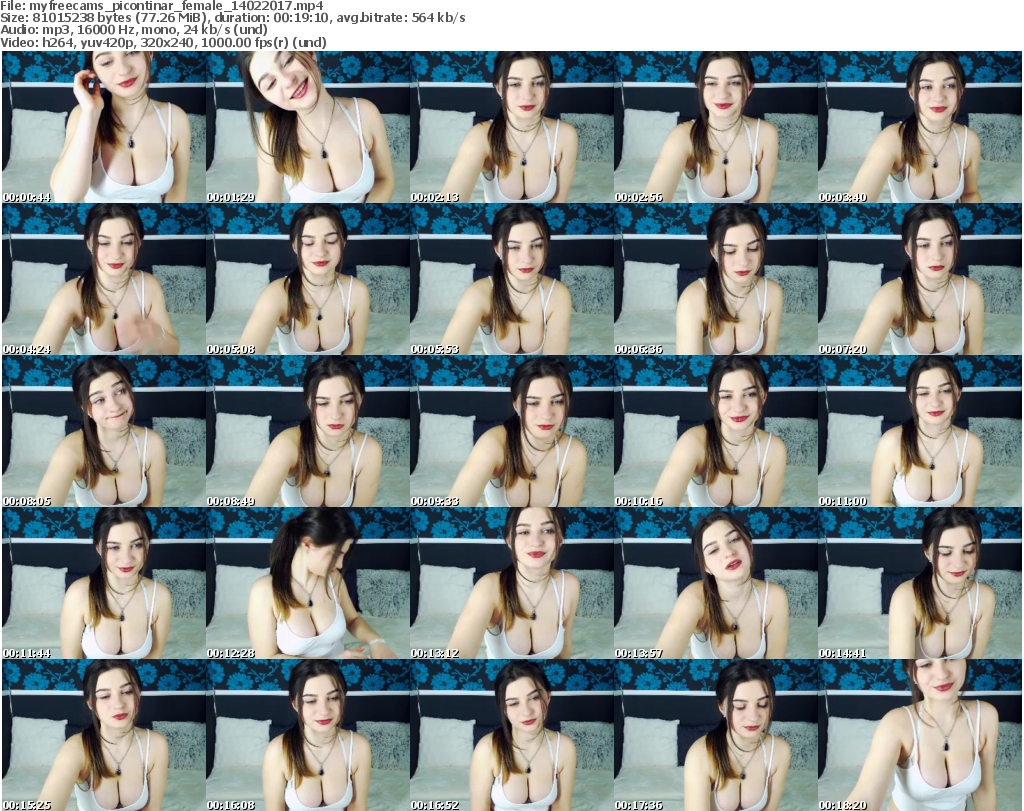Image resolution: width=1024 pixels, height=811 pixels.
Task: Open the frame stamped 00:13:12
Action: tap(512, 583)
